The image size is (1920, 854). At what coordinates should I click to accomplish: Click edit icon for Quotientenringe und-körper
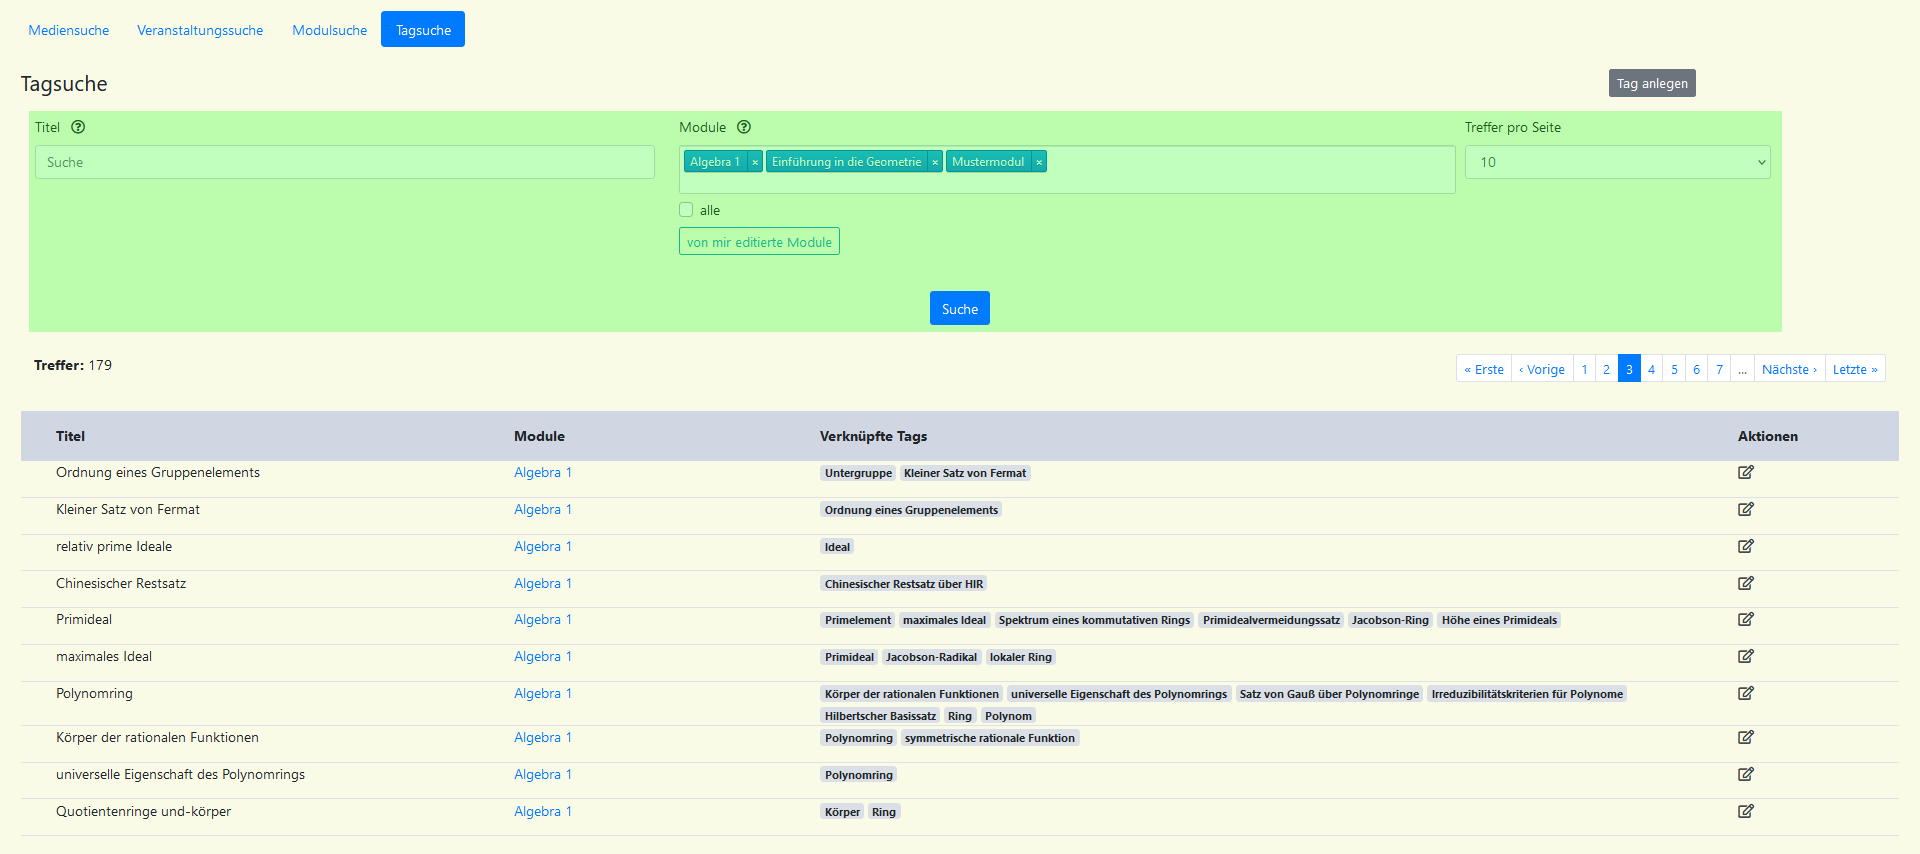click(1745, 811)
